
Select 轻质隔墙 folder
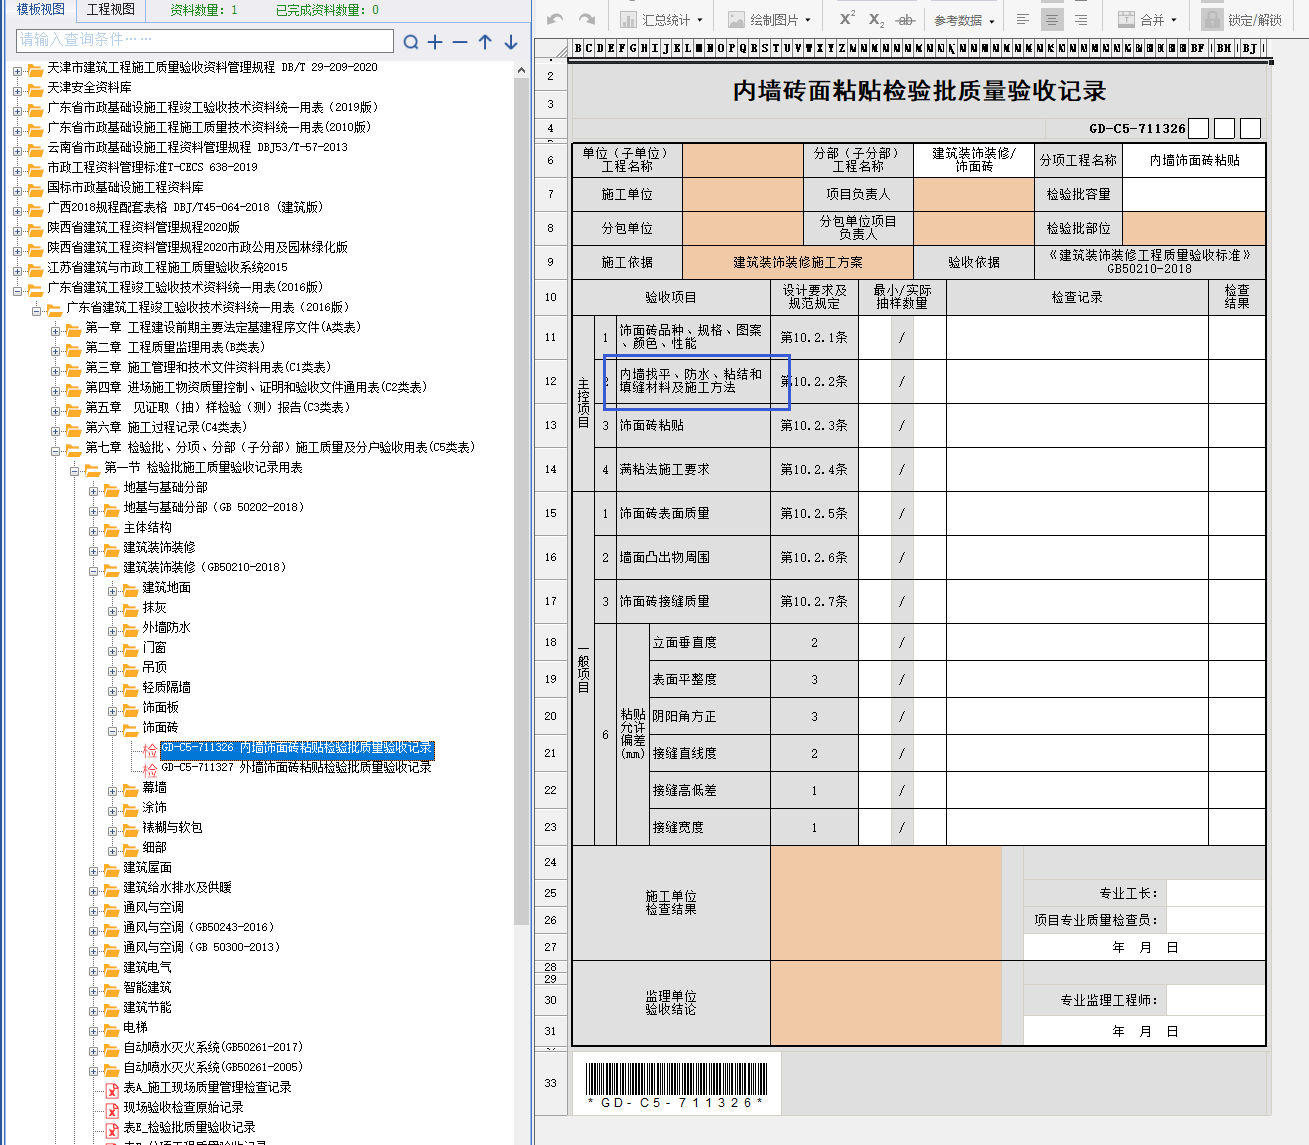coord(166,688)
